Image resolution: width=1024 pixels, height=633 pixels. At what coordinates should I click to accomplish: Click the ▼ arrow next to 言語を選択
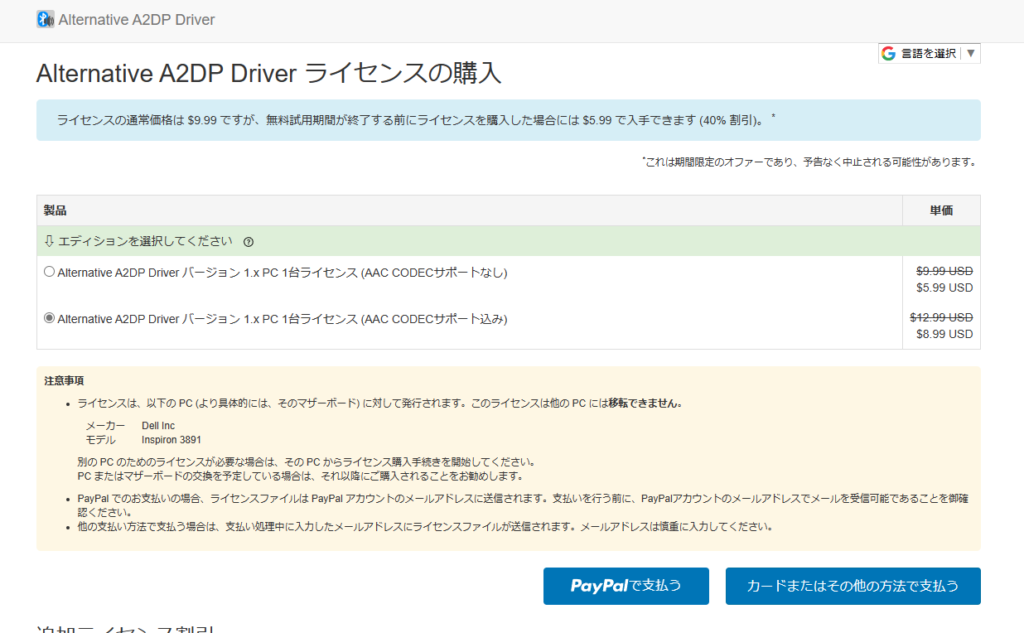point(969,53)
